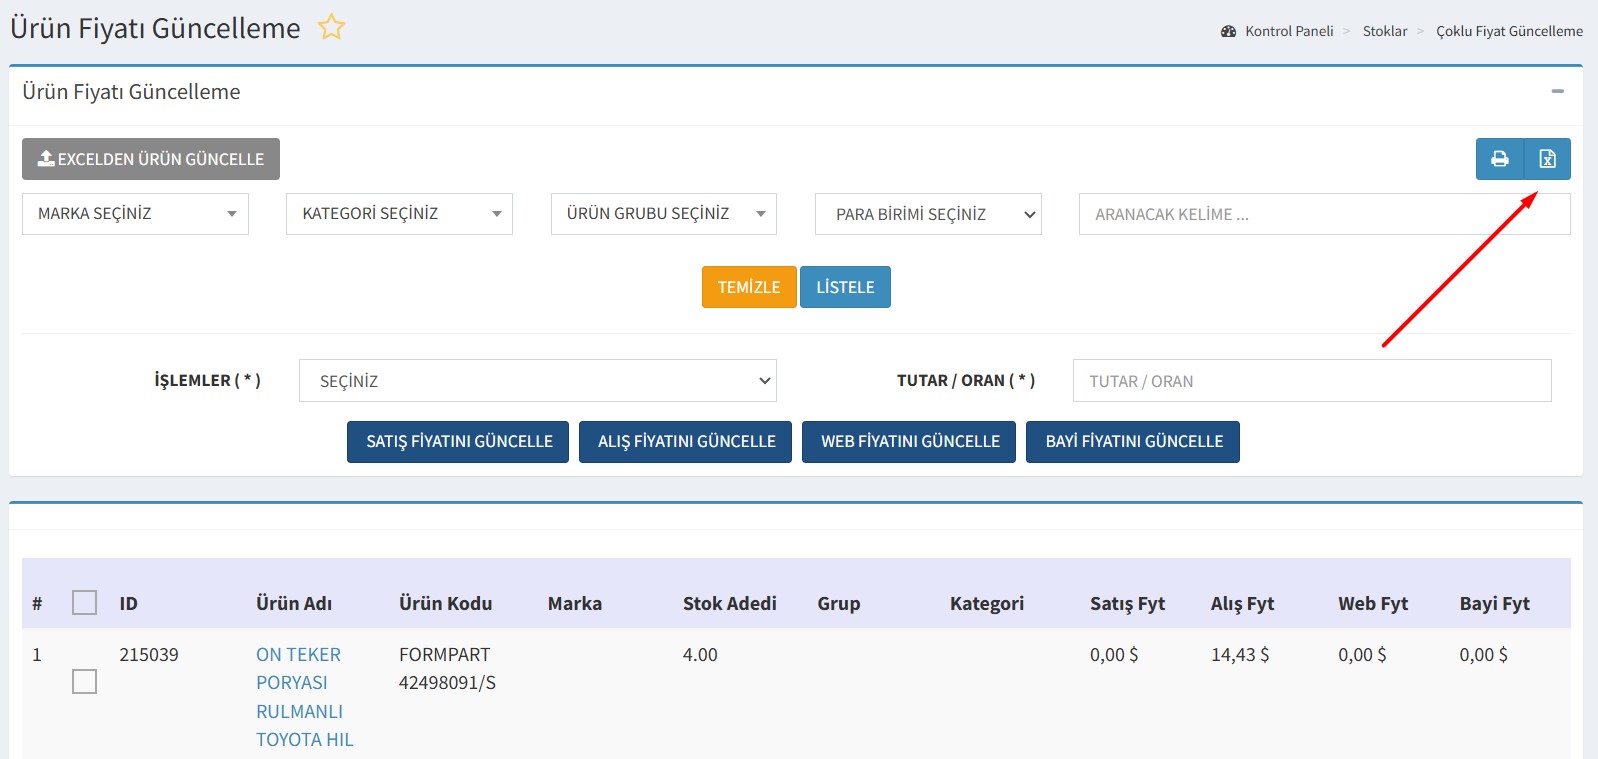
Task: Collapse the Ürün Fiyatı Güncelleme panel
Action: point(1557,91)
